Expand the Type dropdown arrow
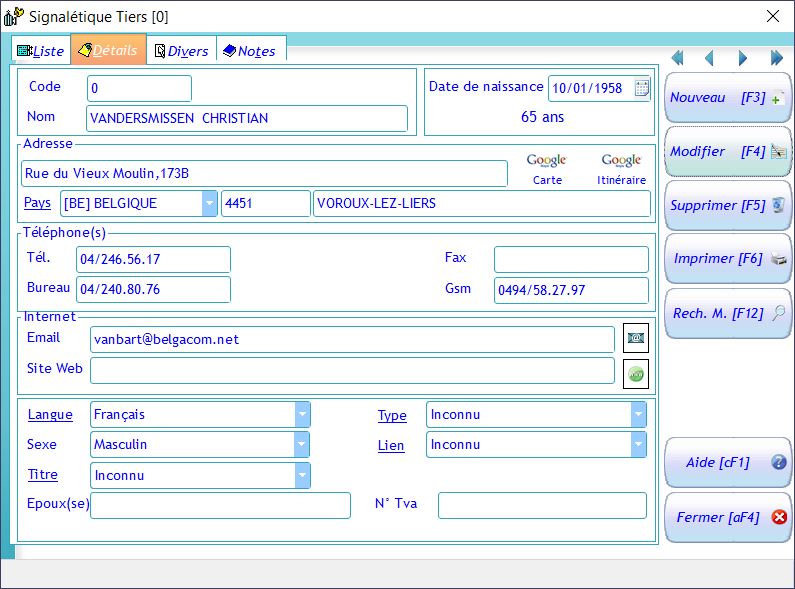 pos(638,414)
